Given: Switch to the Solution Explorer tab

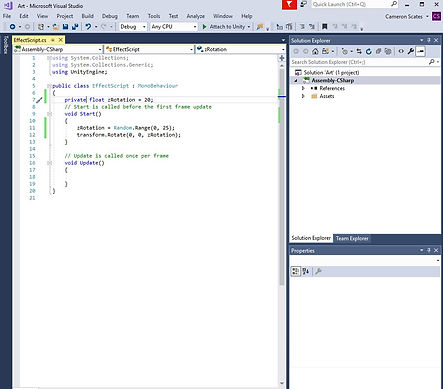Looking at the screenshot, I should click(311, 238).
